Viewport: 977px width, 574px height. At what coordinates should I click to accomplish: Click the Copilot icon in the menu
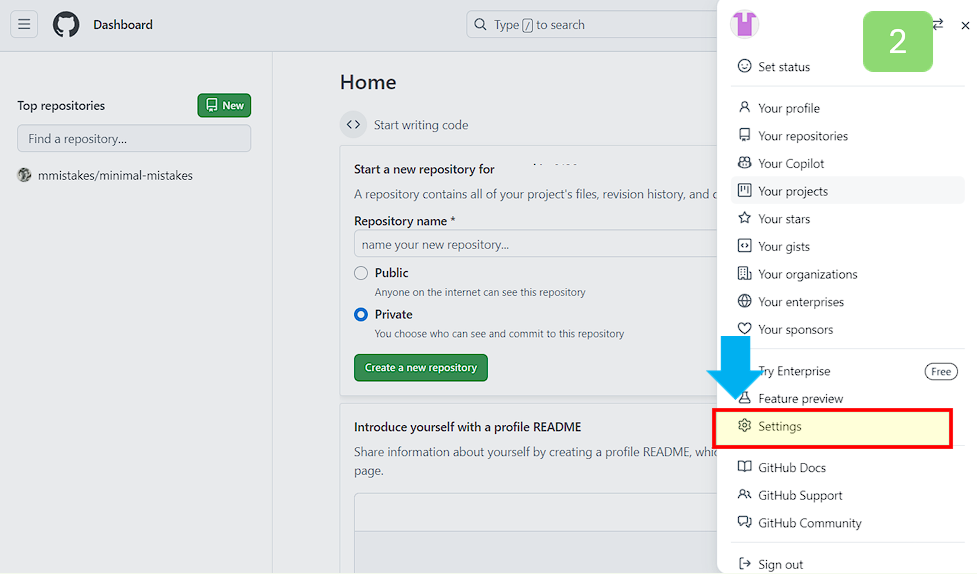[745, 163]
